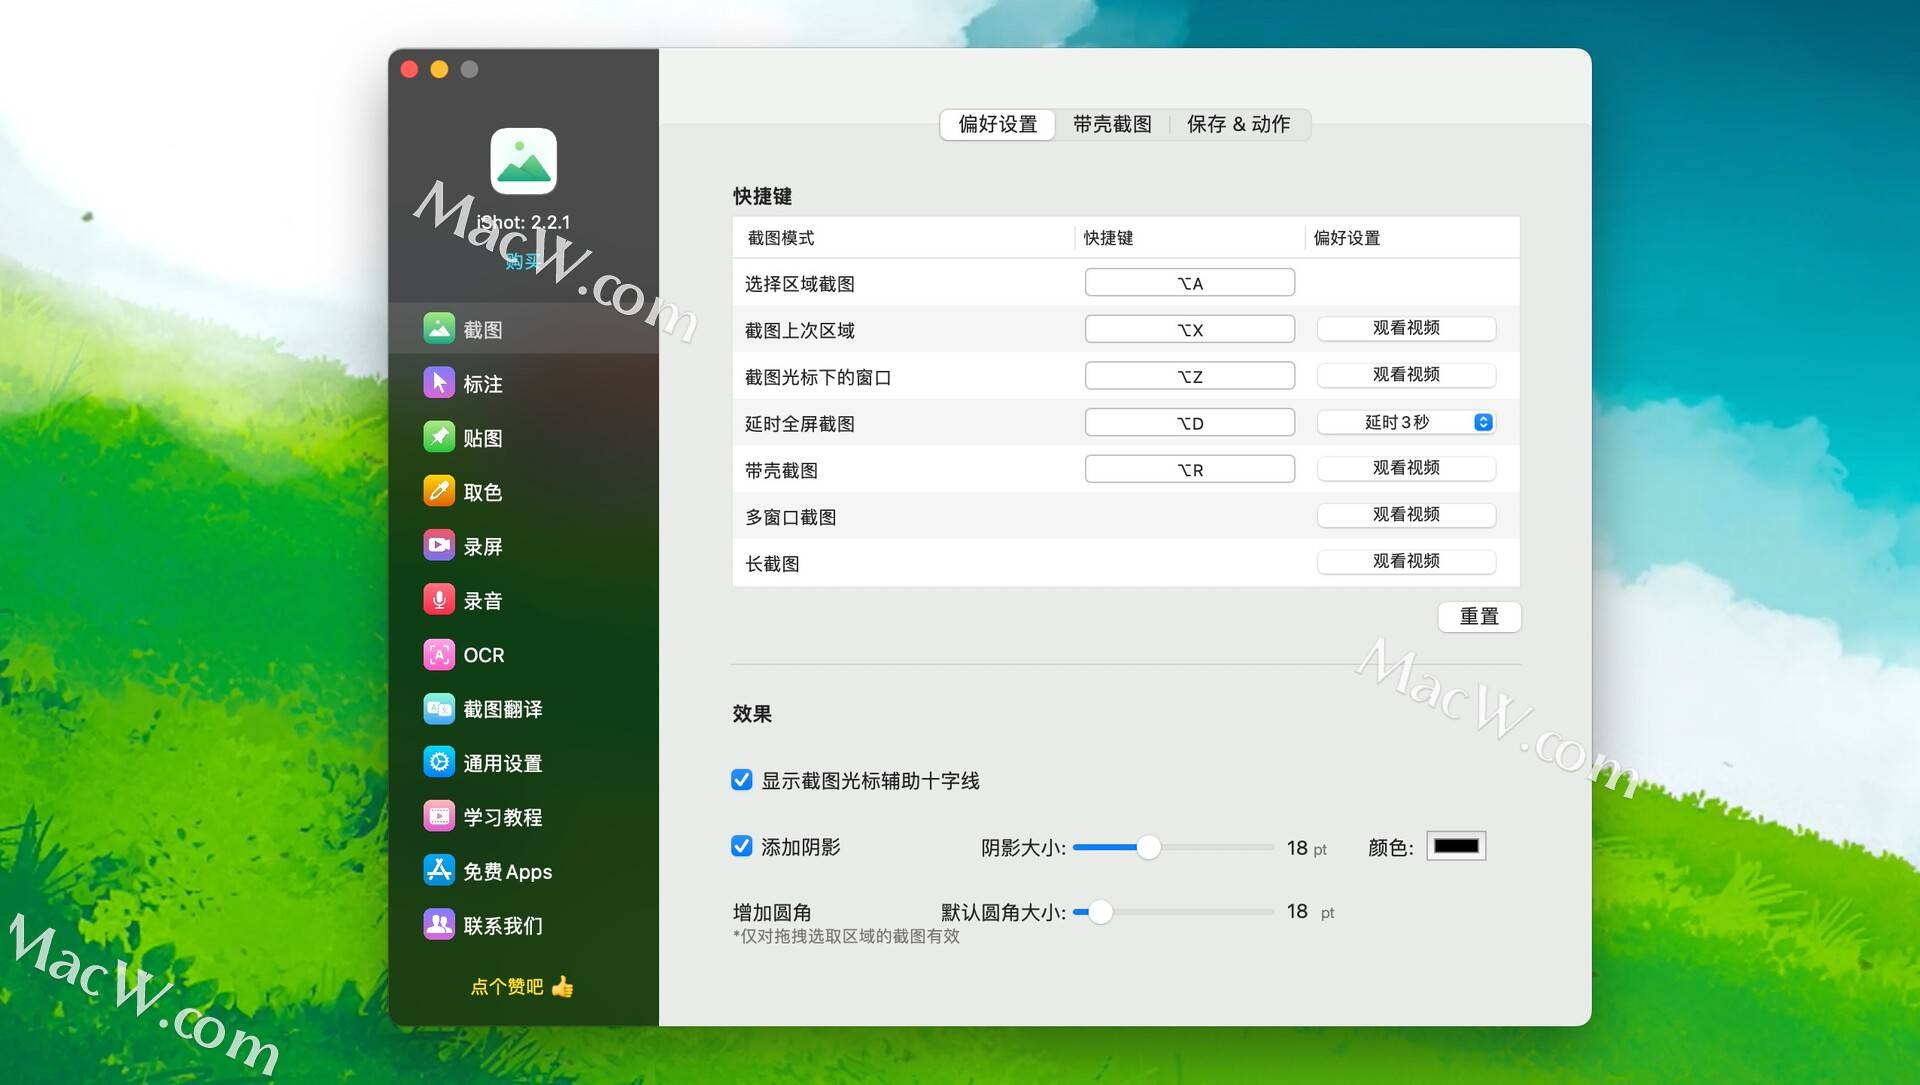Open the black 颜色 color swatch
Image resolution: width=1920 pixels, height=1085 pixels.
pyautogui.click(x=1455, y=847)
